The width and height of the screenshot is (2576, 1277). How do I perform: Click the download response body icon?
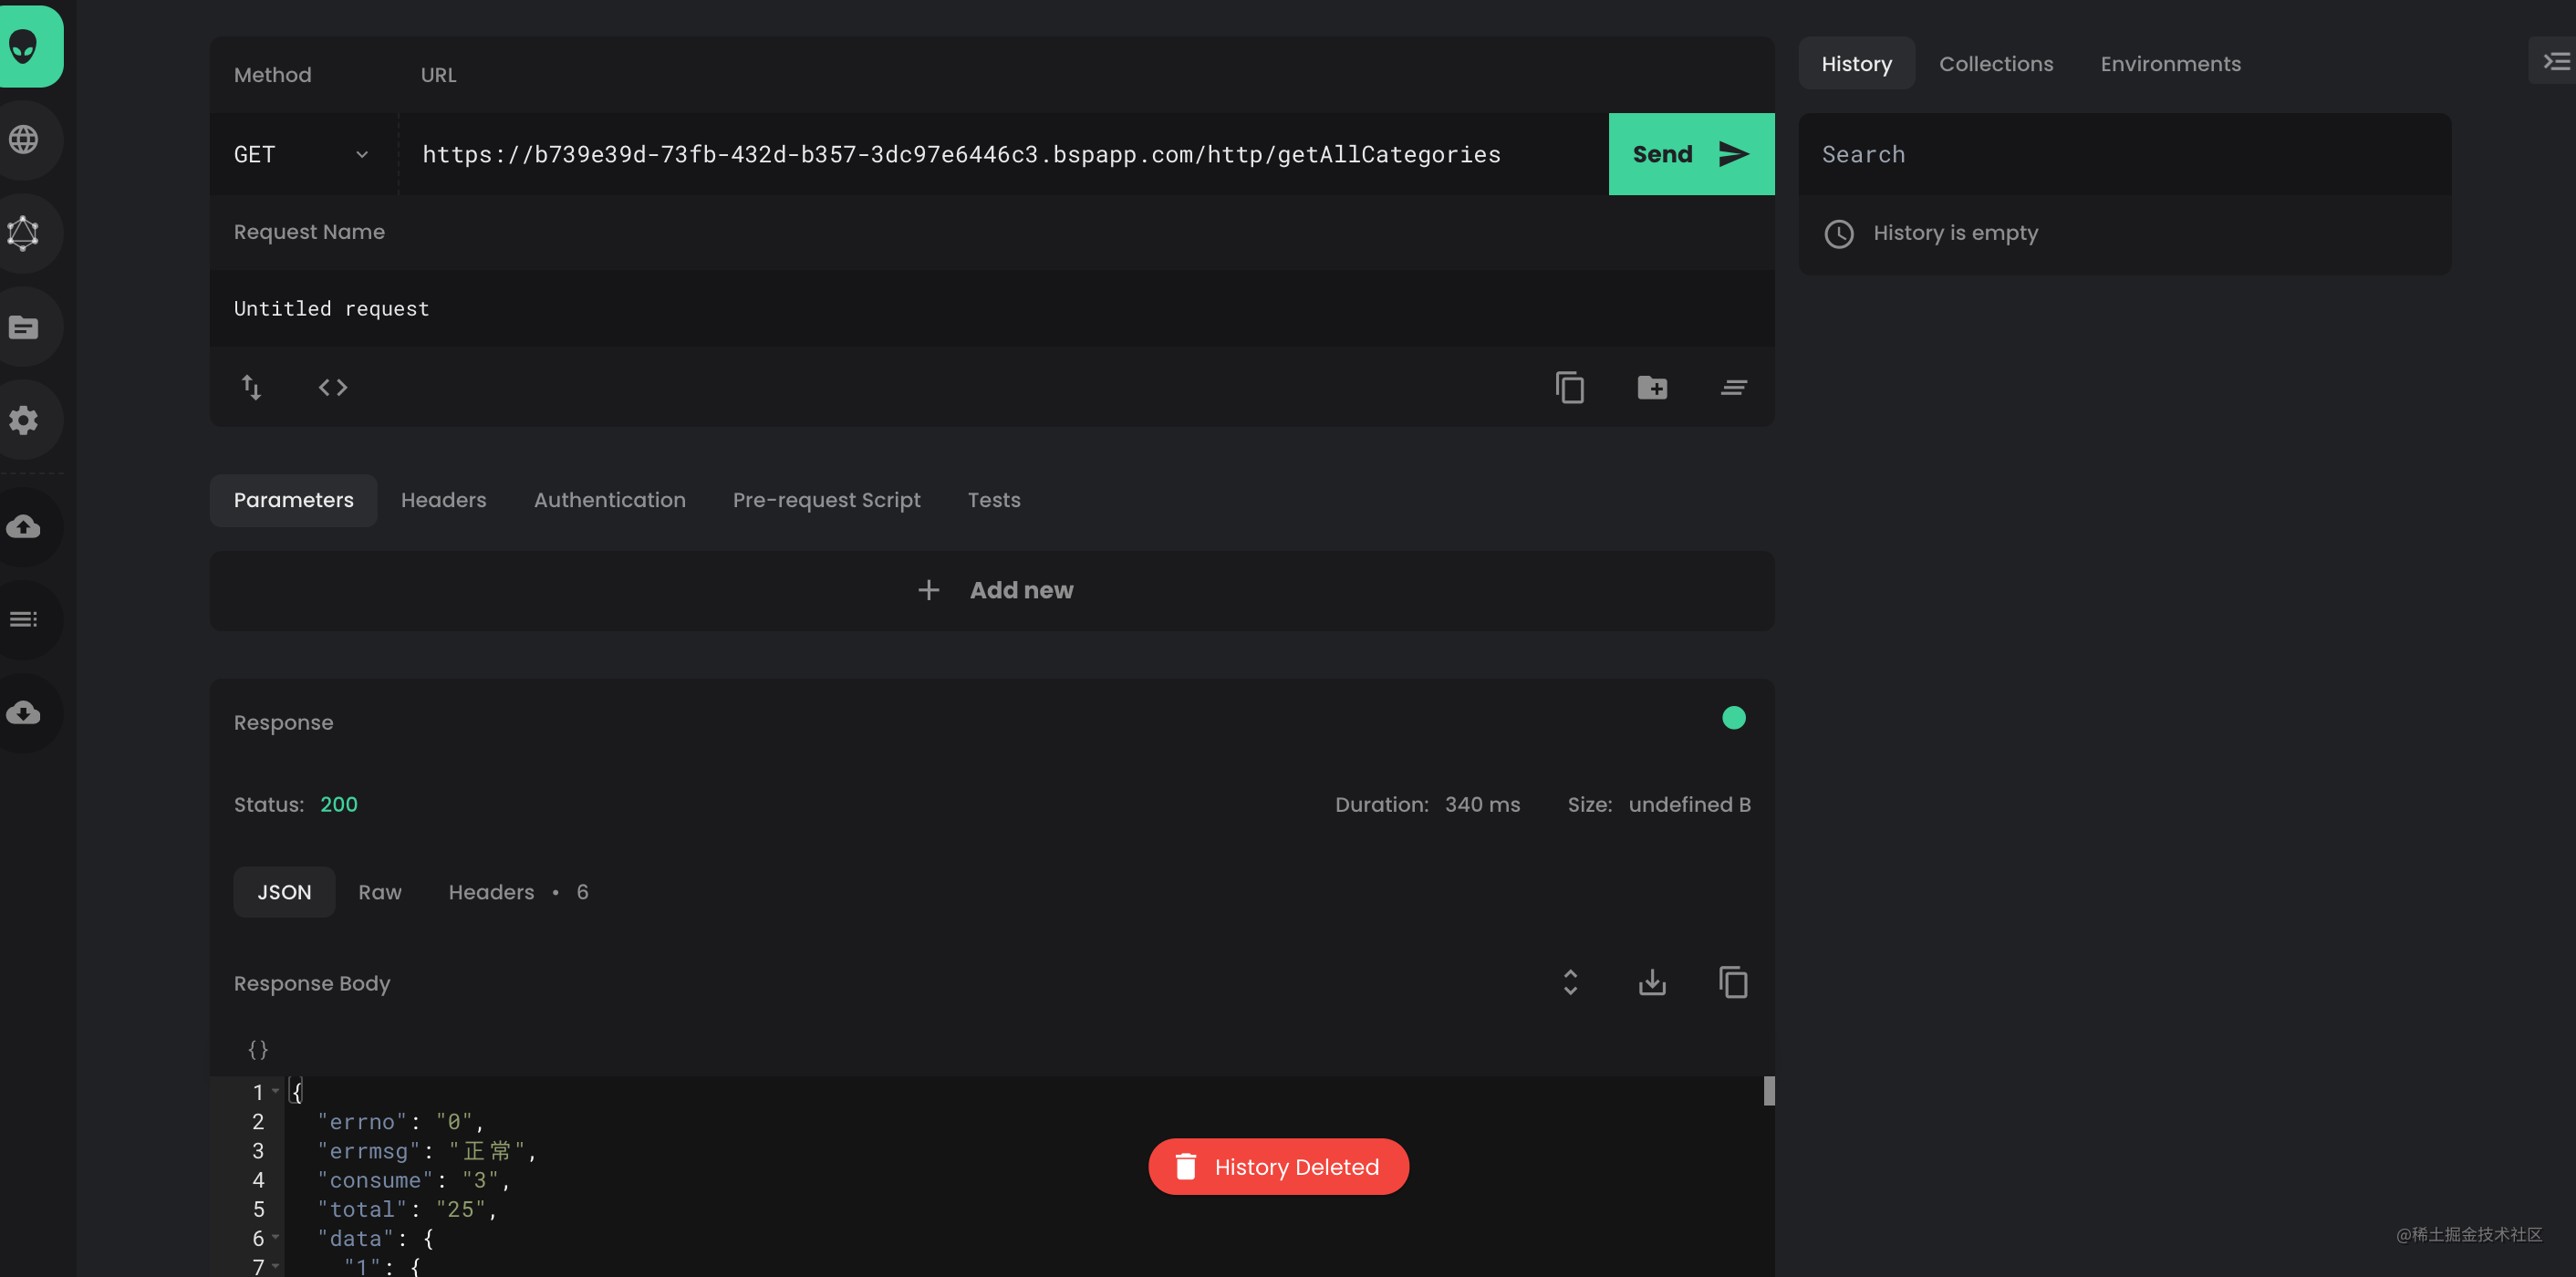click(1653, 981)
